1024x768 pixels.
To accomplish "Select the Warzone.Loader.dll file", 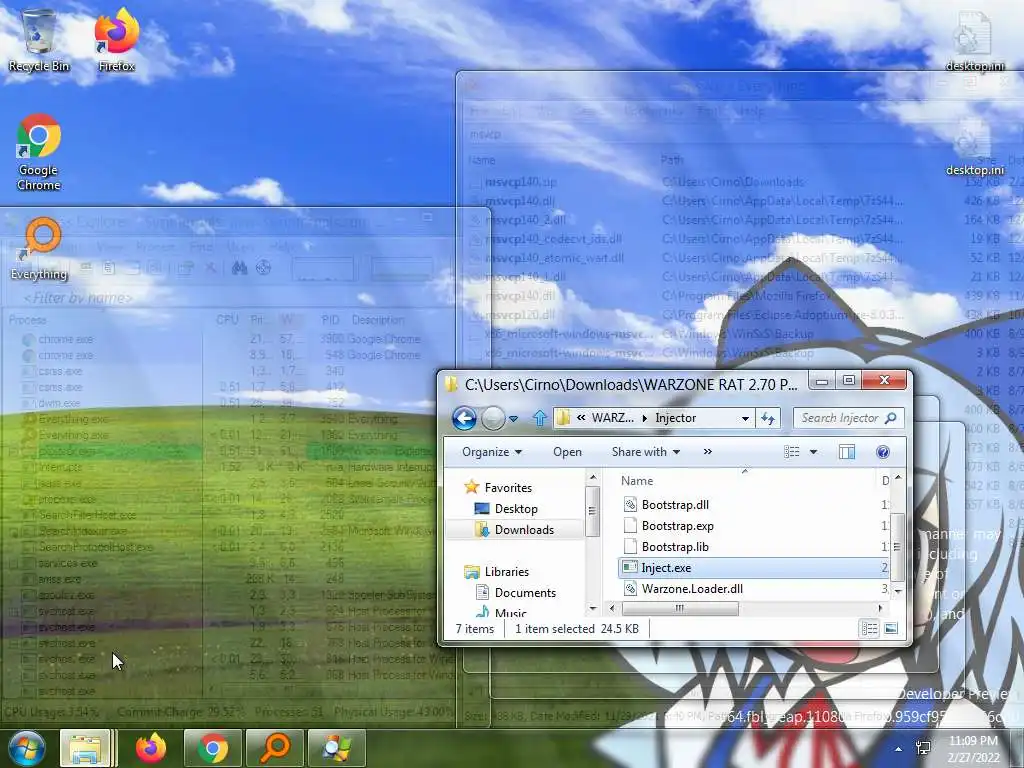I will 692,588.
